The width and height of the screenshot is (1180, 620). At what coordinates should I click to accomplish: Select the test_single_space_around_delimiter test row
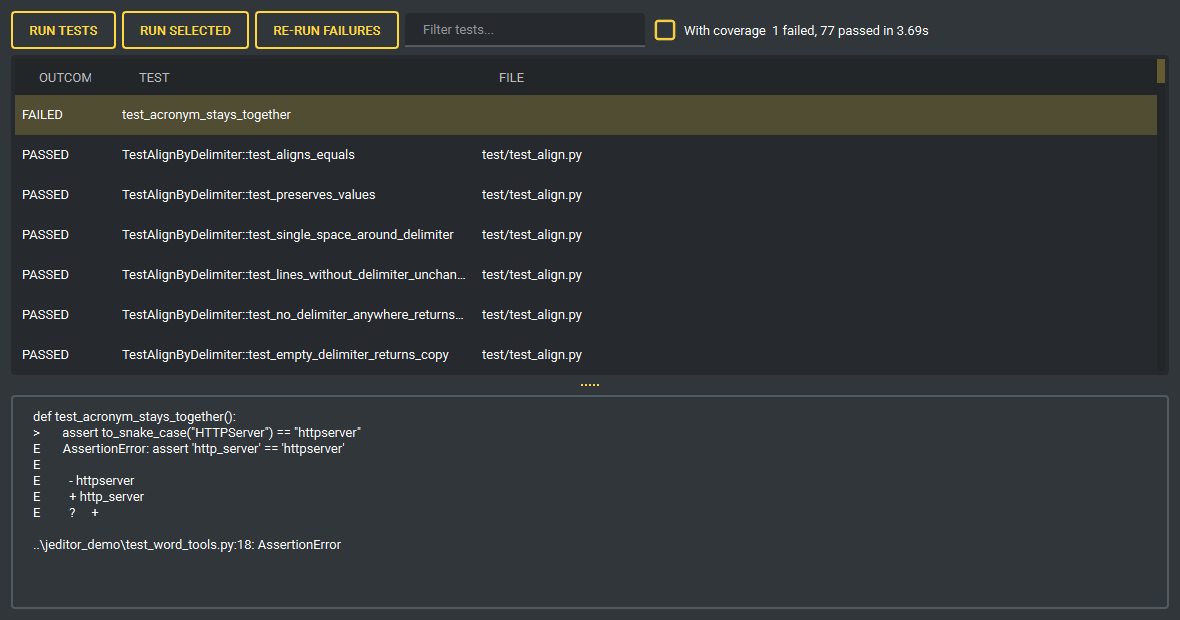click(585, 235)
